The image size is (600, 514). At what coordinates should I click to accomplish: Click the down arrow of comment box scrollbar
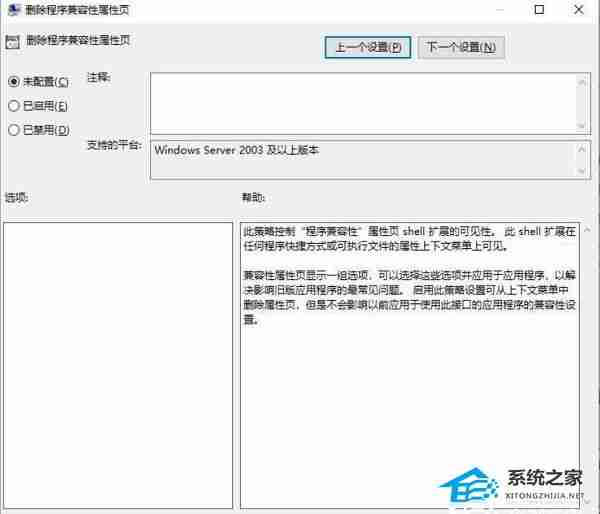pyautogui.click(x=582, y=126)
